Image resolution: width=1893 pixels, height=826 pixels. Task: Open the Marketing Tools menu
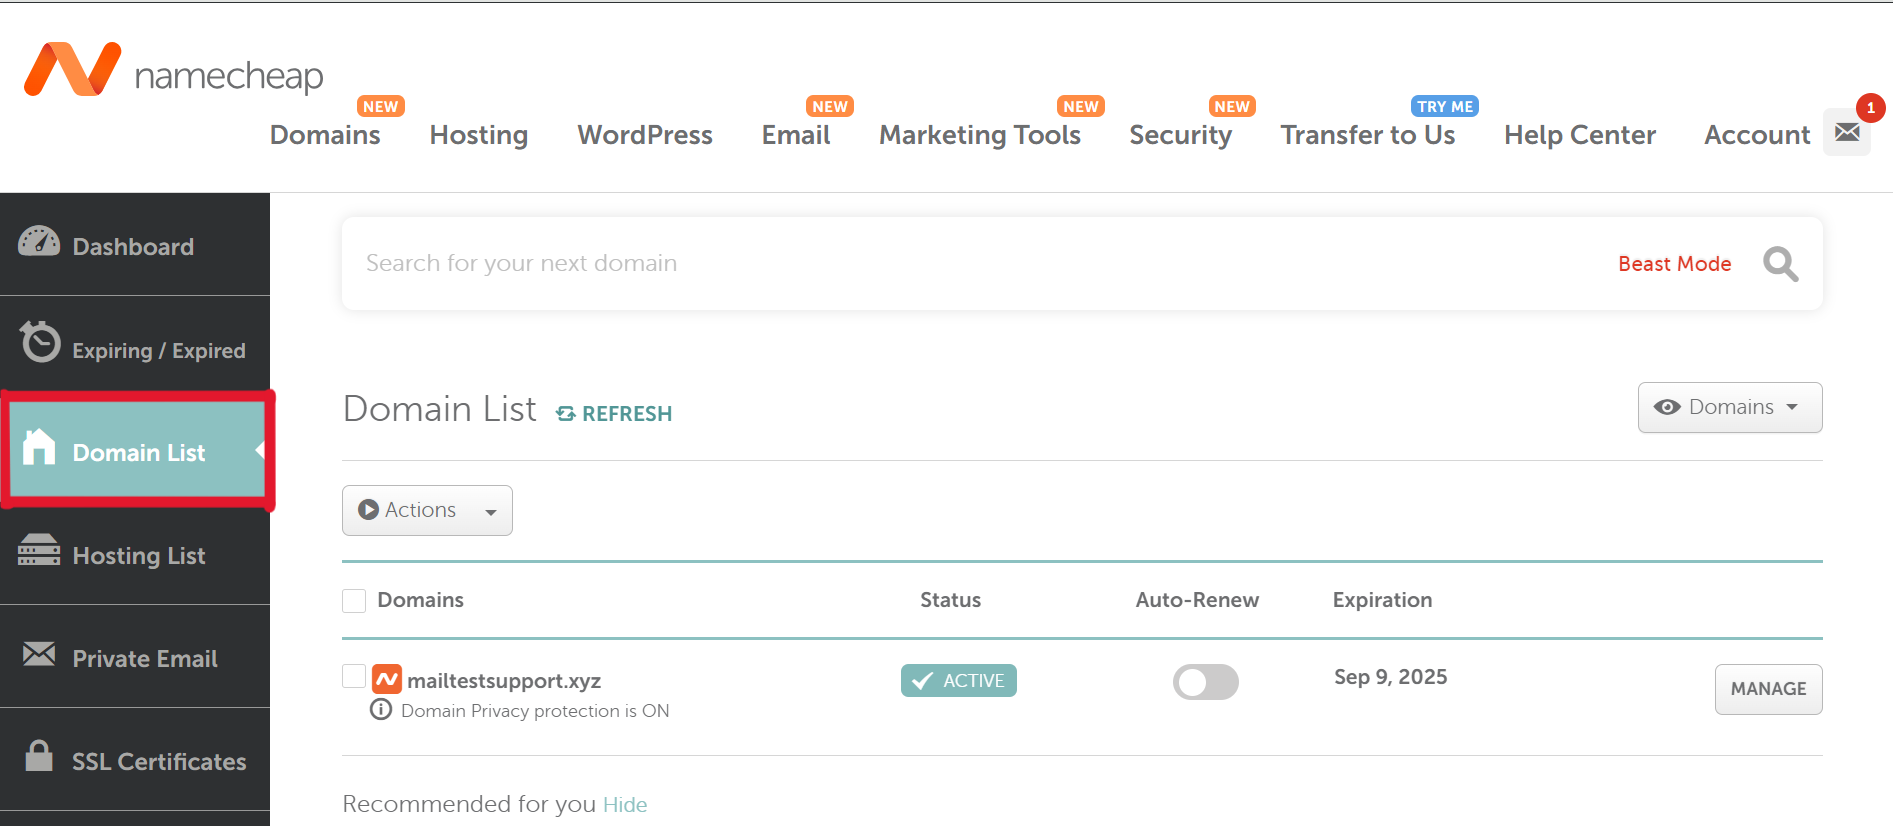[x=979, y=135]
